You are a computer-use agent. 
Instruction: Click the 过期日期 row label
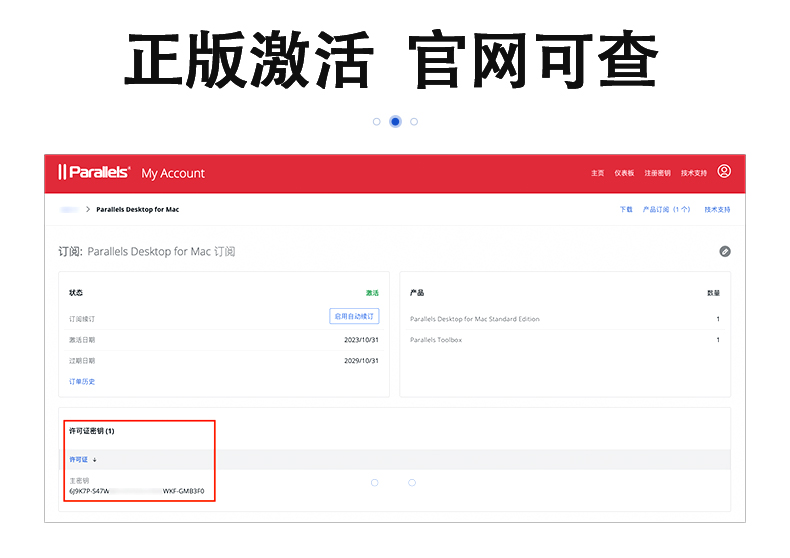[x=82, y=361]
